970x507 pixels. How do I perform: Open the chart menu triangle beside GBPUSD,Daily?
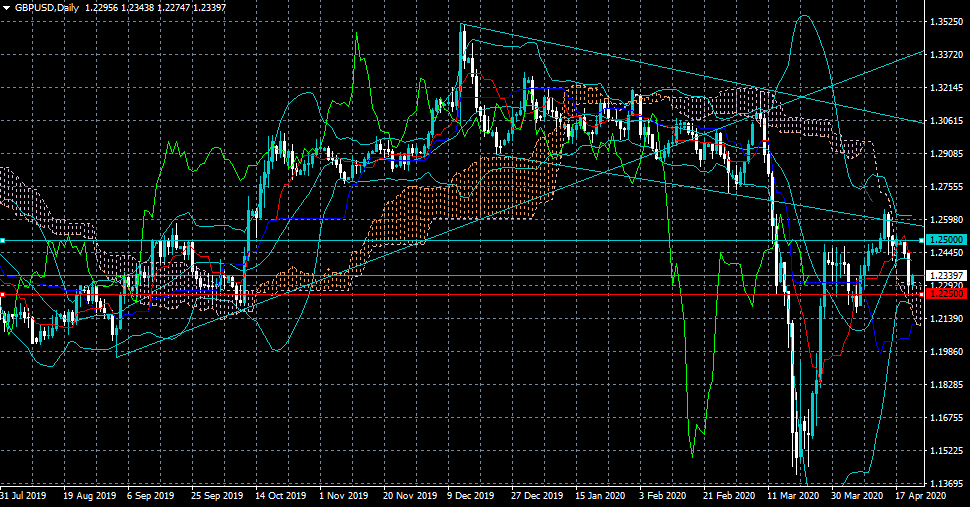coord(7,8)
